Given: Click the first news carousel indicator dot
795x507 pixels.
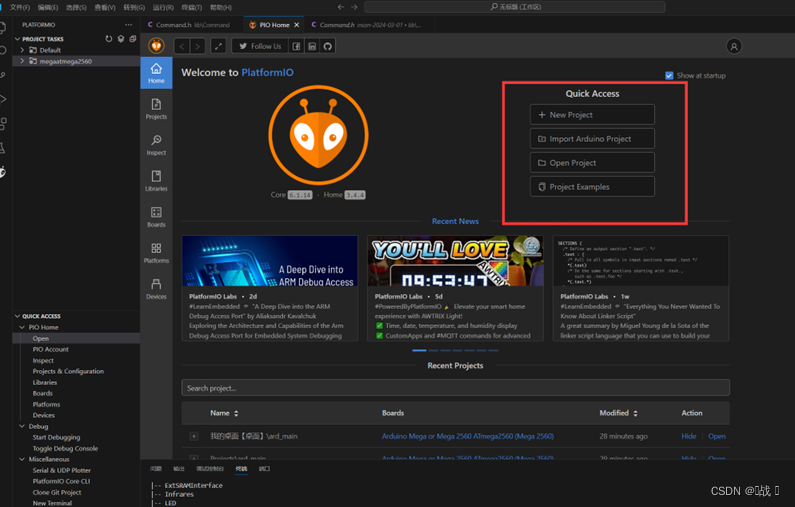Looking at the screenshot, I should click(419, 350).
